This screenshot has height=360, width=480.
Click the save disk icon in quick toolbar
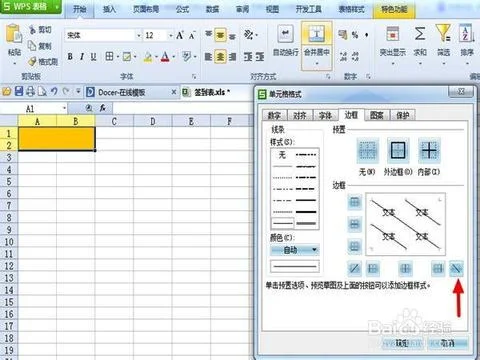click(19, 91)
